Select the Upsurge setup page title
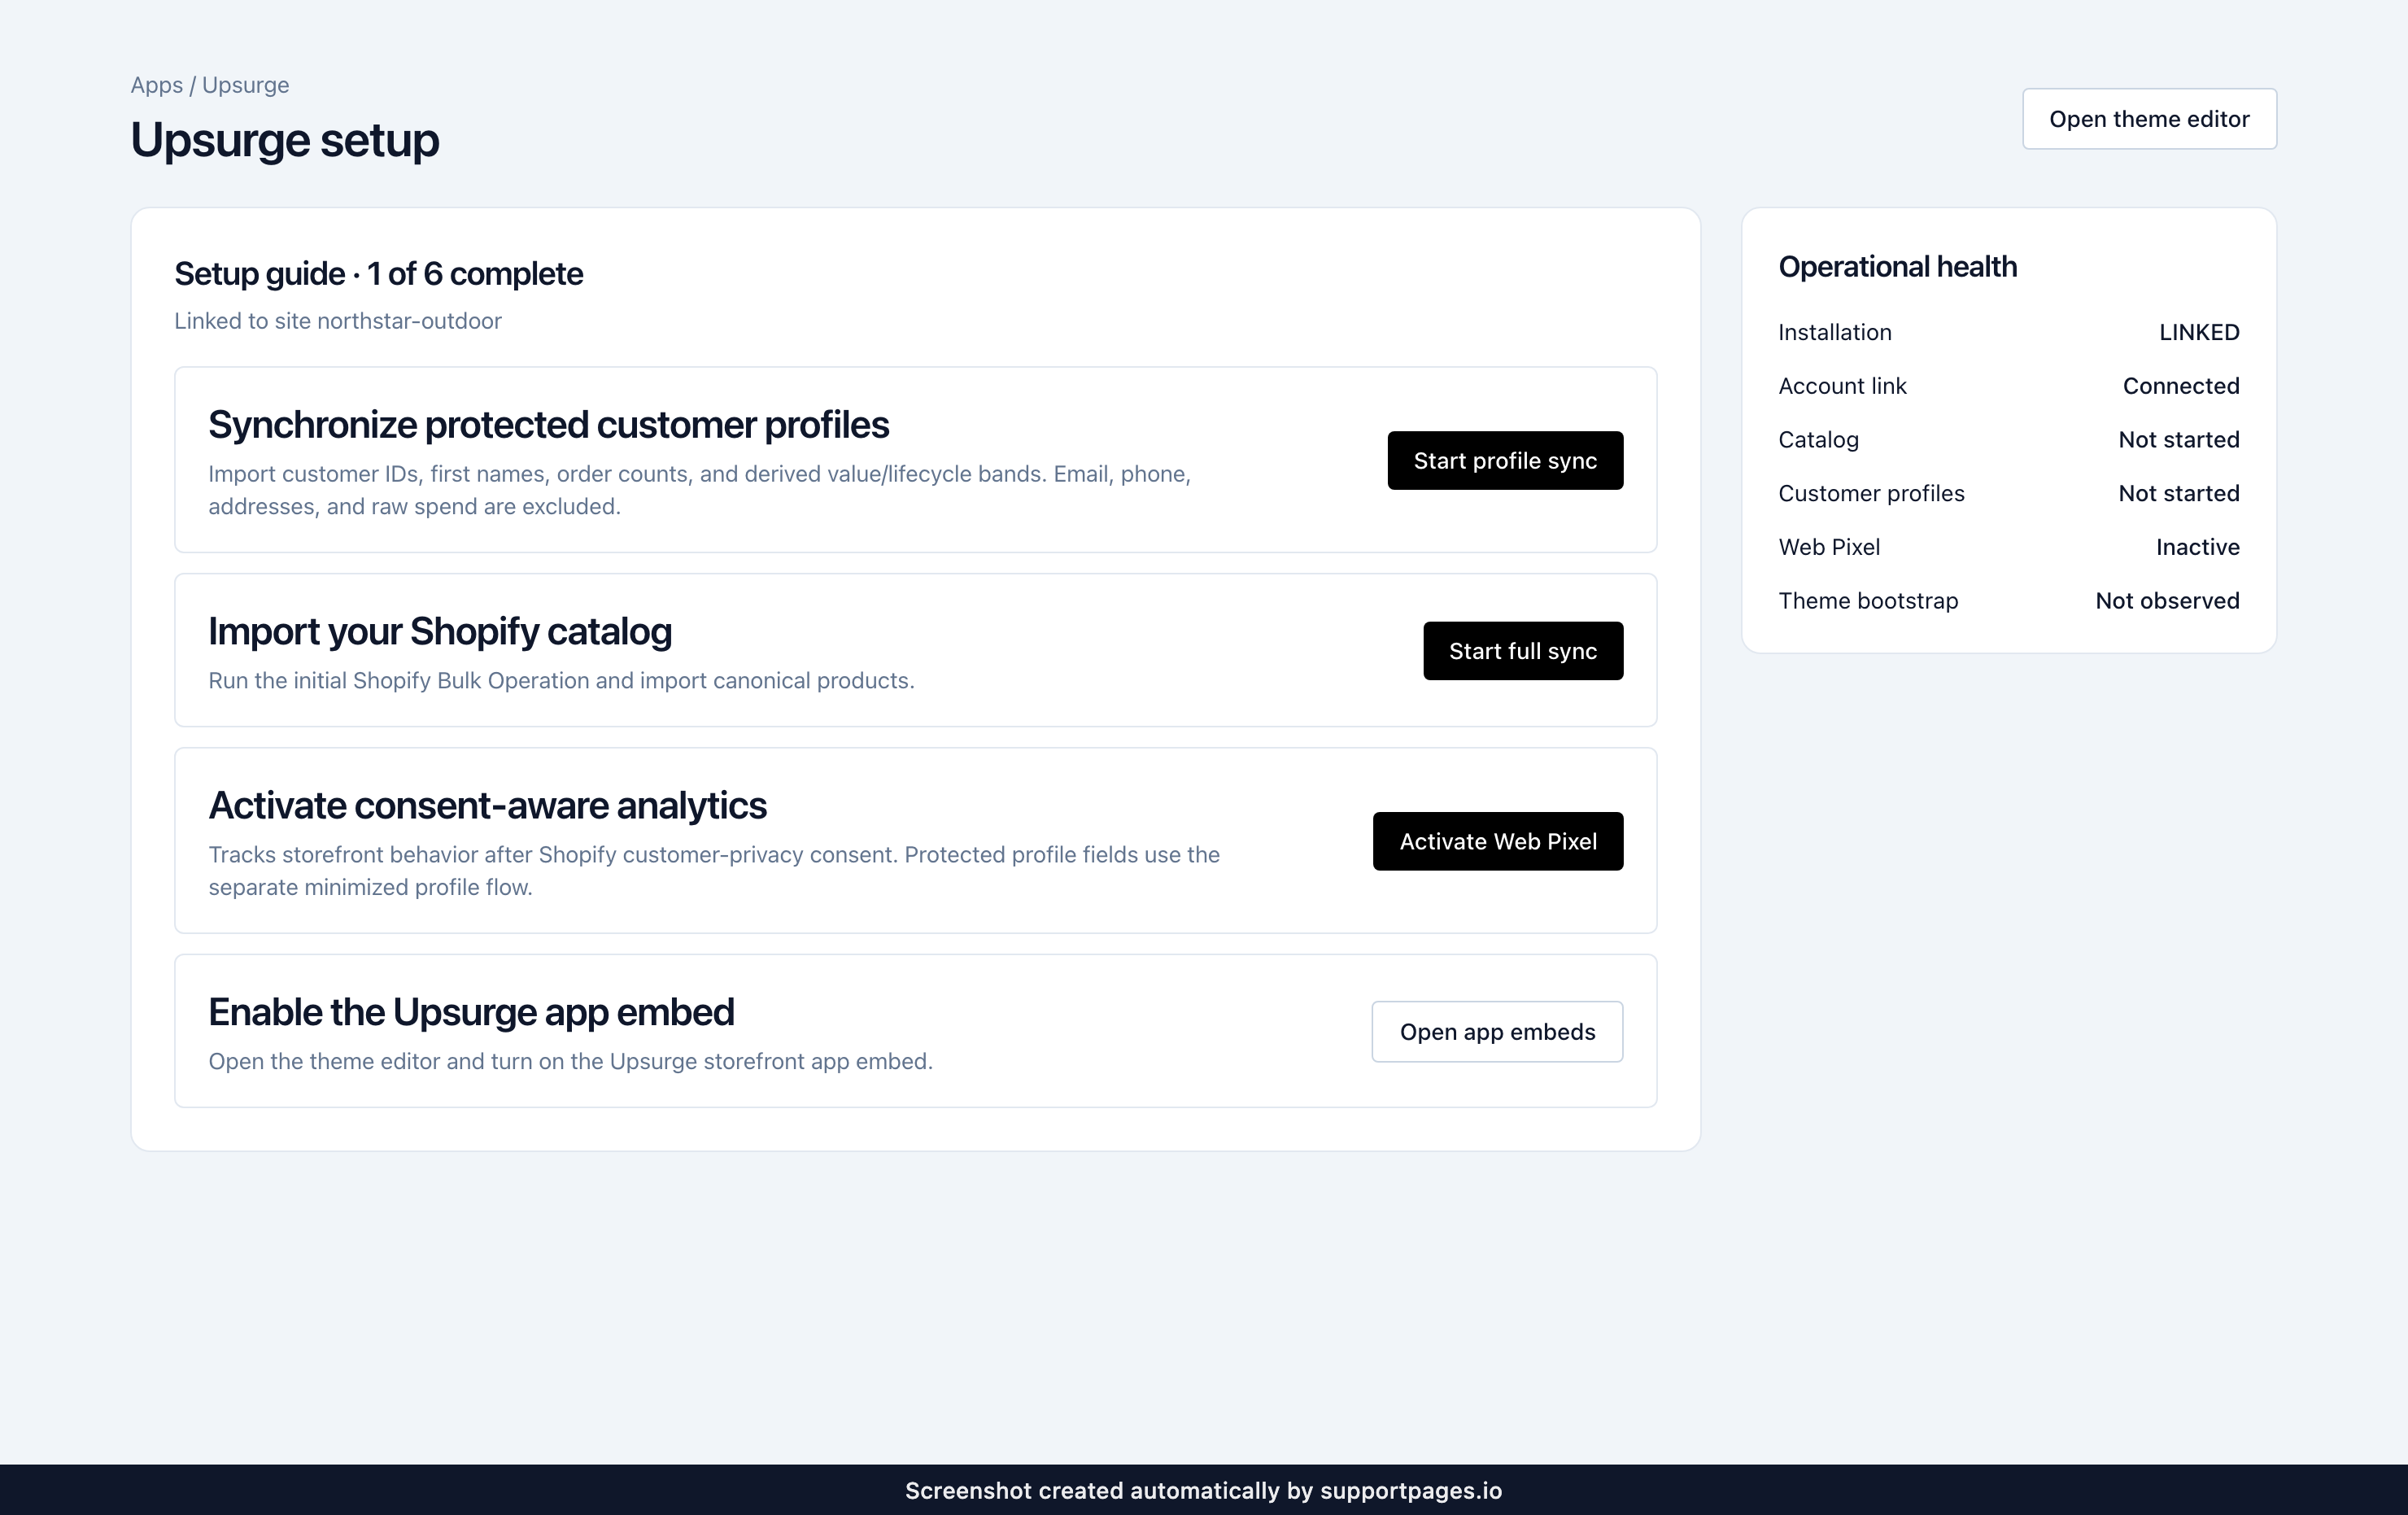Screen dimensions: 2408x1515 click(x=285, y=140)
